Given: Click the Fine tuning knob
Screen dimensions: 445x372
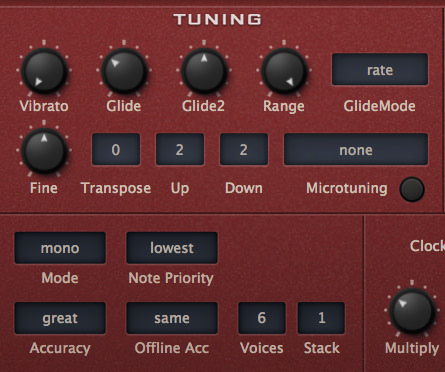Looking at the screenshot, I should coord(44,150).
